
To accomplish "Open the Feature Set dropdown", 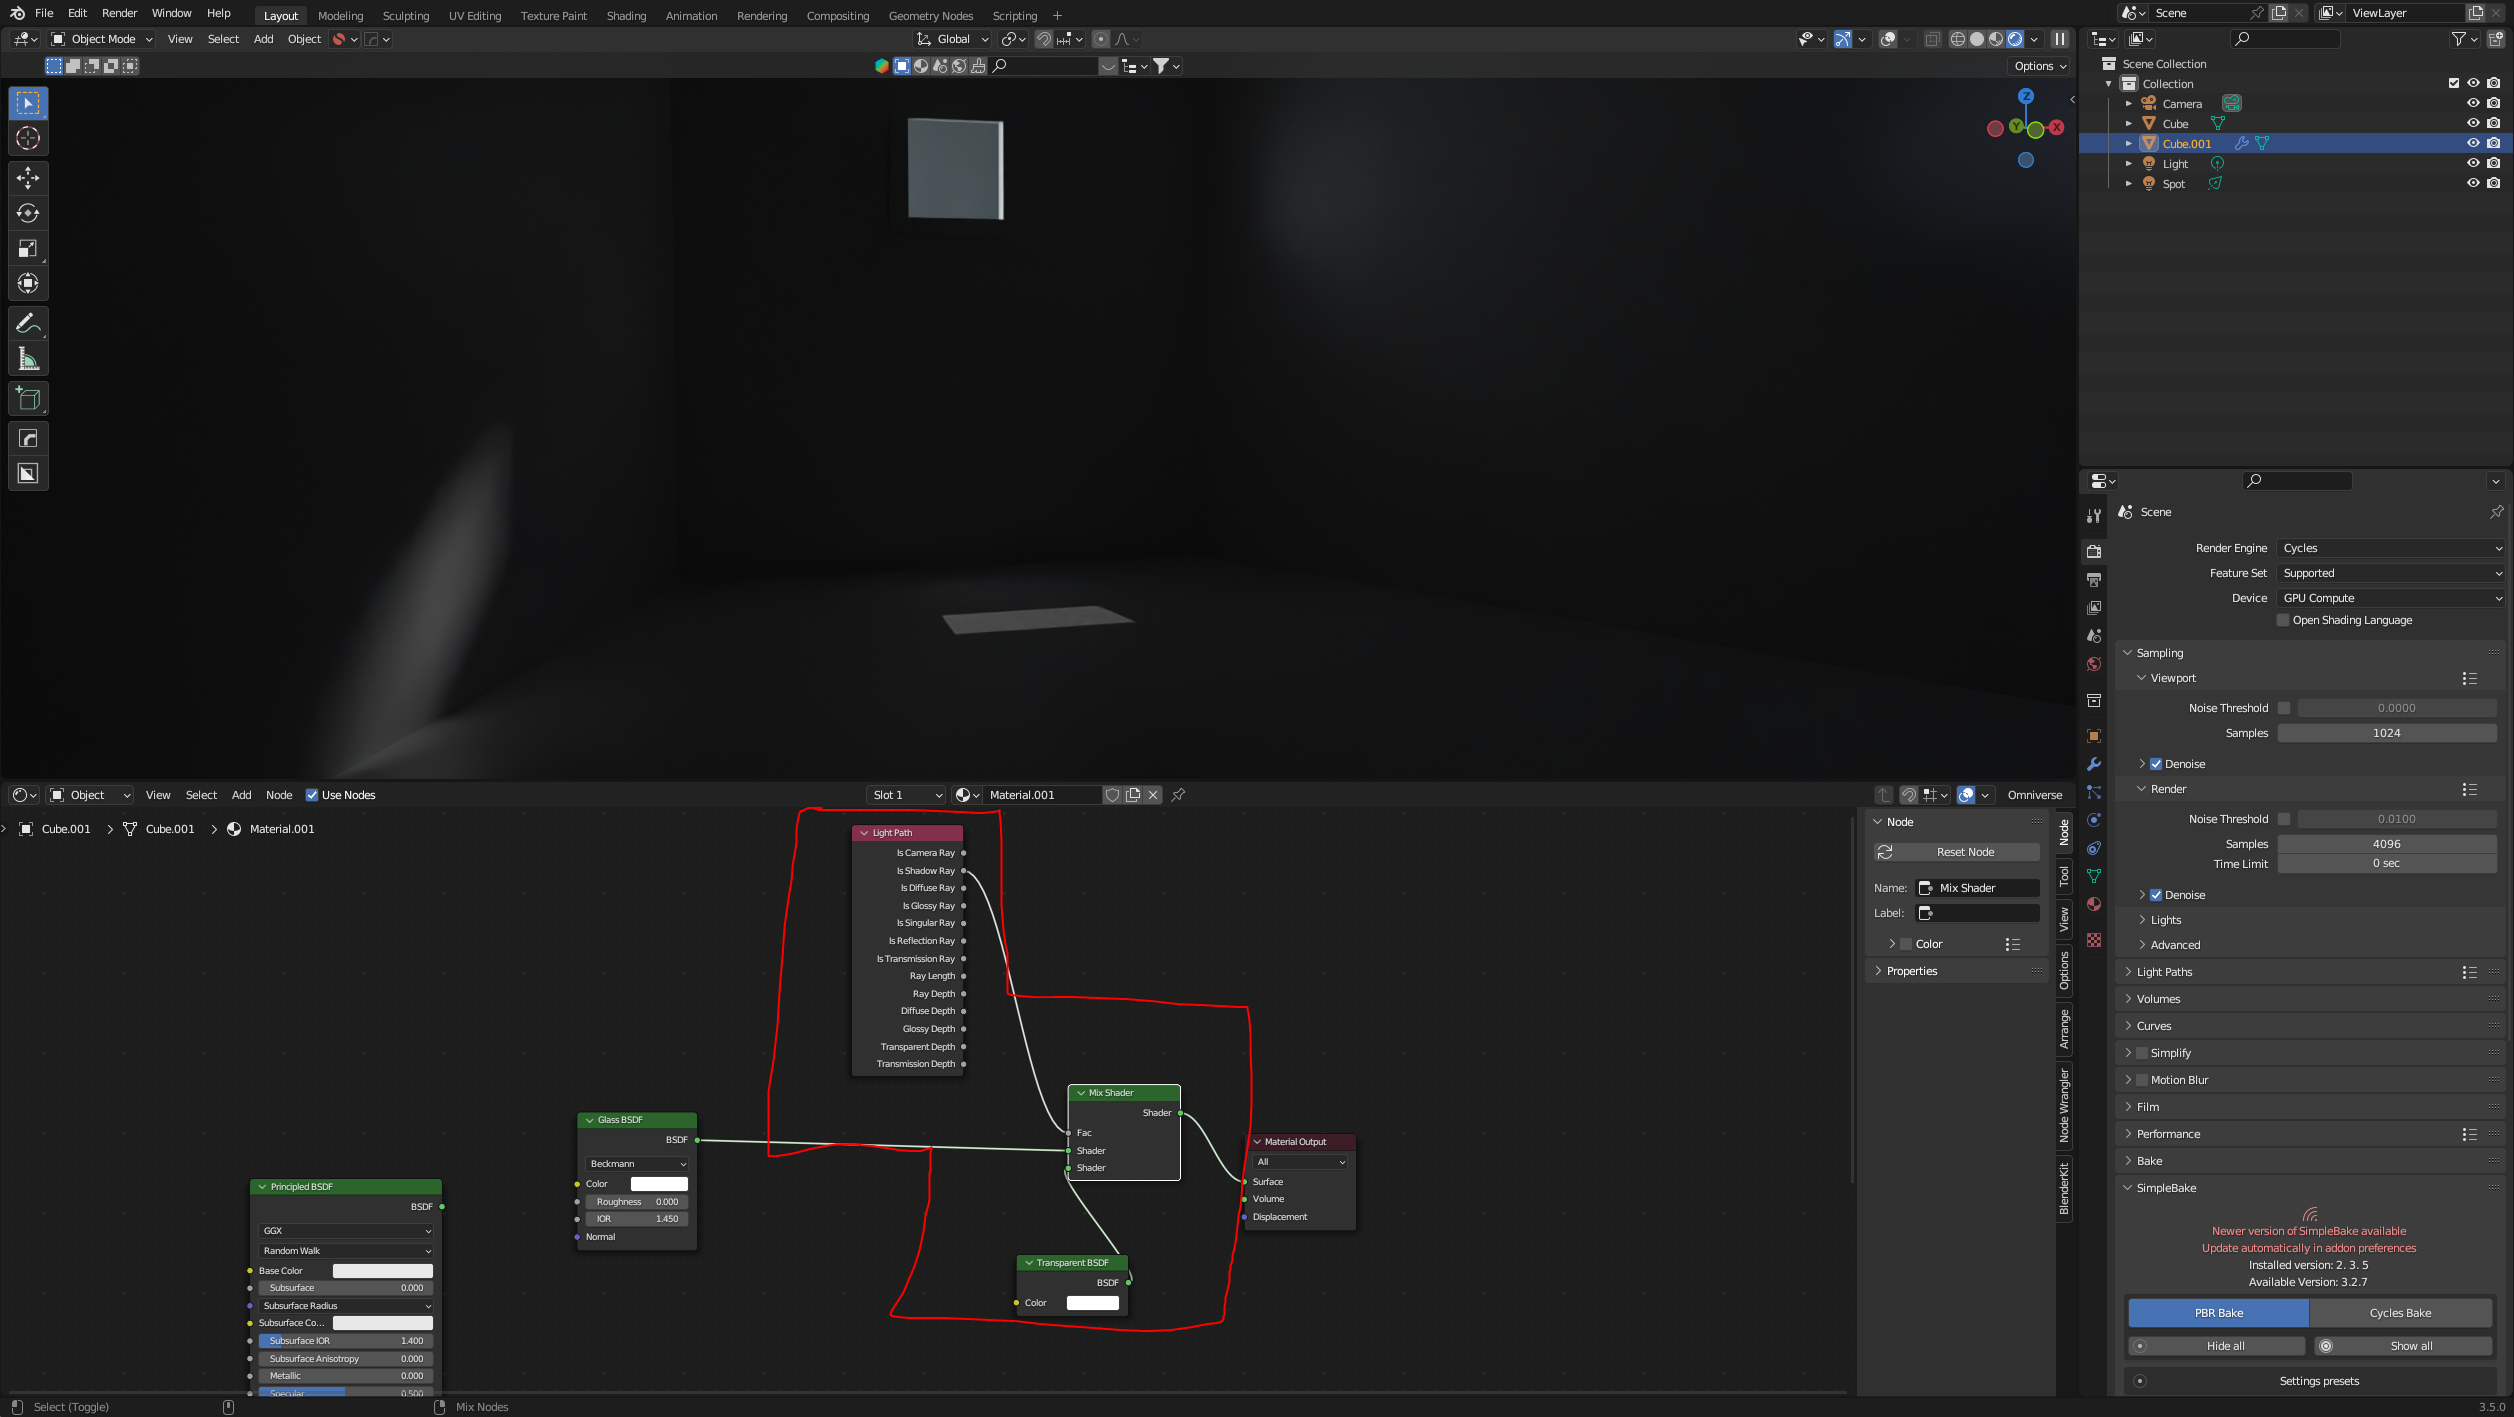I will [x=2391, y=573].
